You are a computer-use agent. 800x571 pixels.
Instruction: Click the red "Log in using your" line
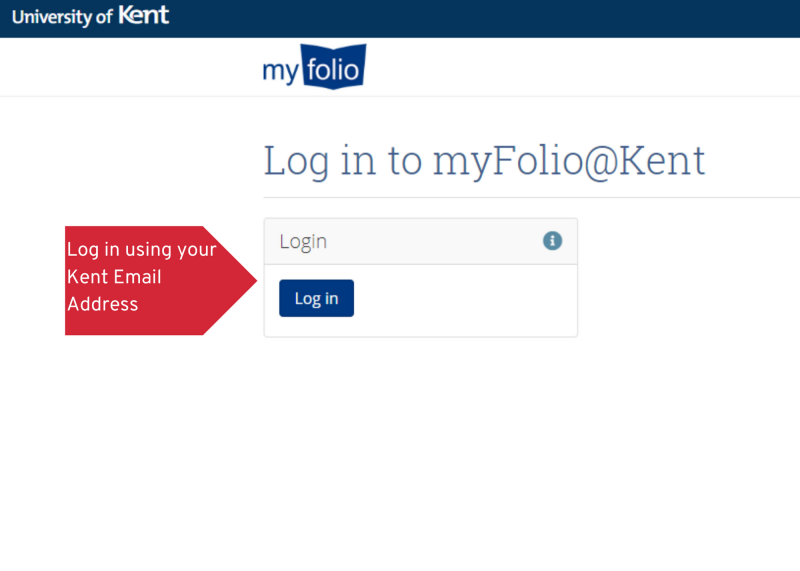point(142,250)
